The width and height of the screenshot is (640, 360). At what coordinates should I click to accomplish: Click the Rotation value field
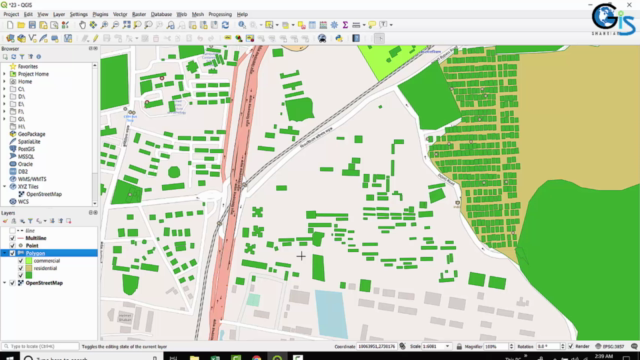[x=548, y=347]
